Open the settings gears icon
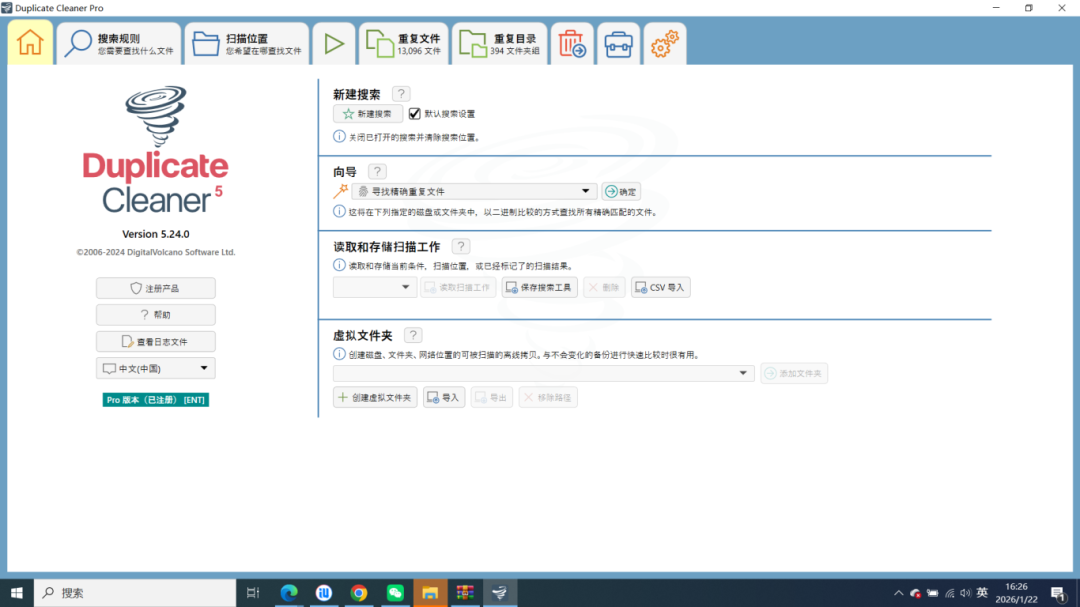The height and width of the screenshot is (607, 1080). (x=665, y=43)
